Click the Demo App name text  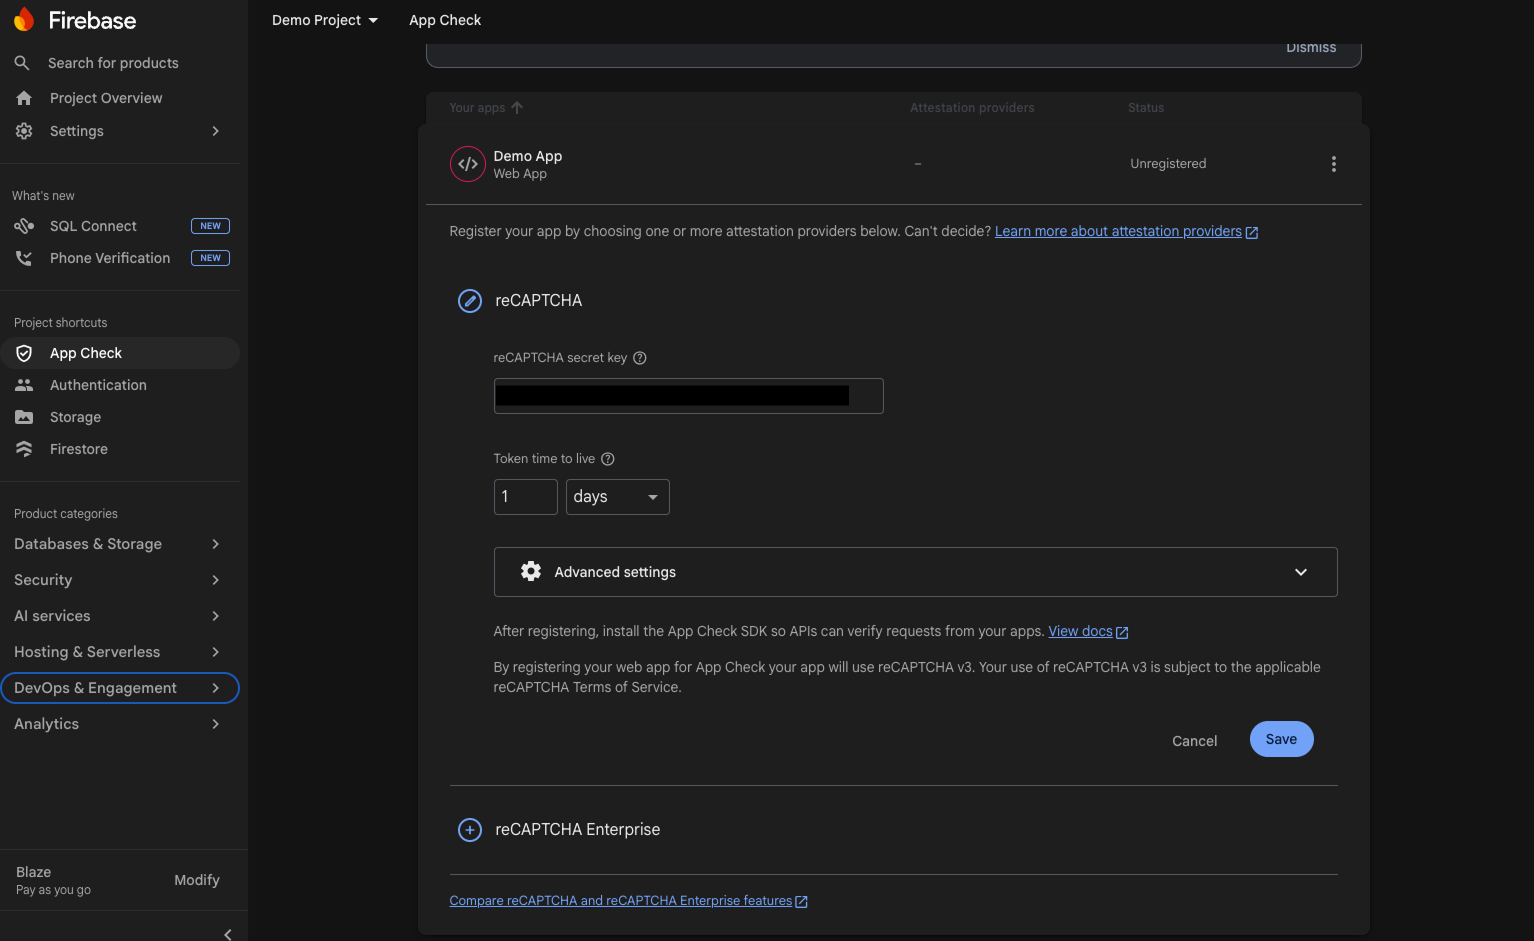(528, 156)
